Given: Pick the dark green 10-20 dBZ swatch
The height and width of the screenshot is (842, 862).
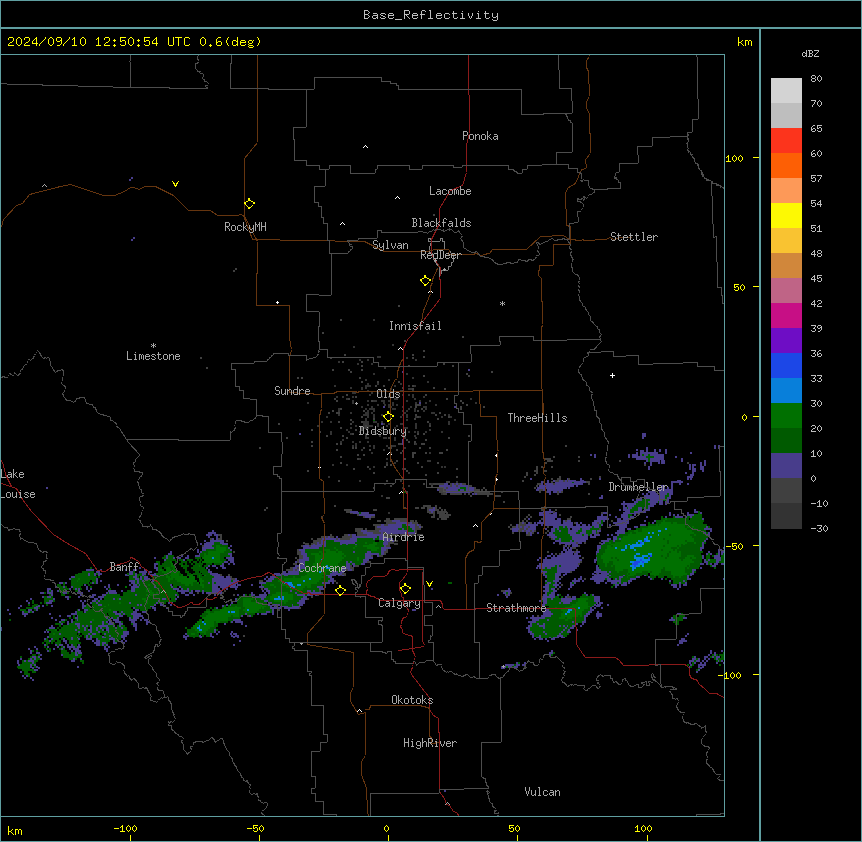Looking at the screenshot, I should (x=786, y=440).
